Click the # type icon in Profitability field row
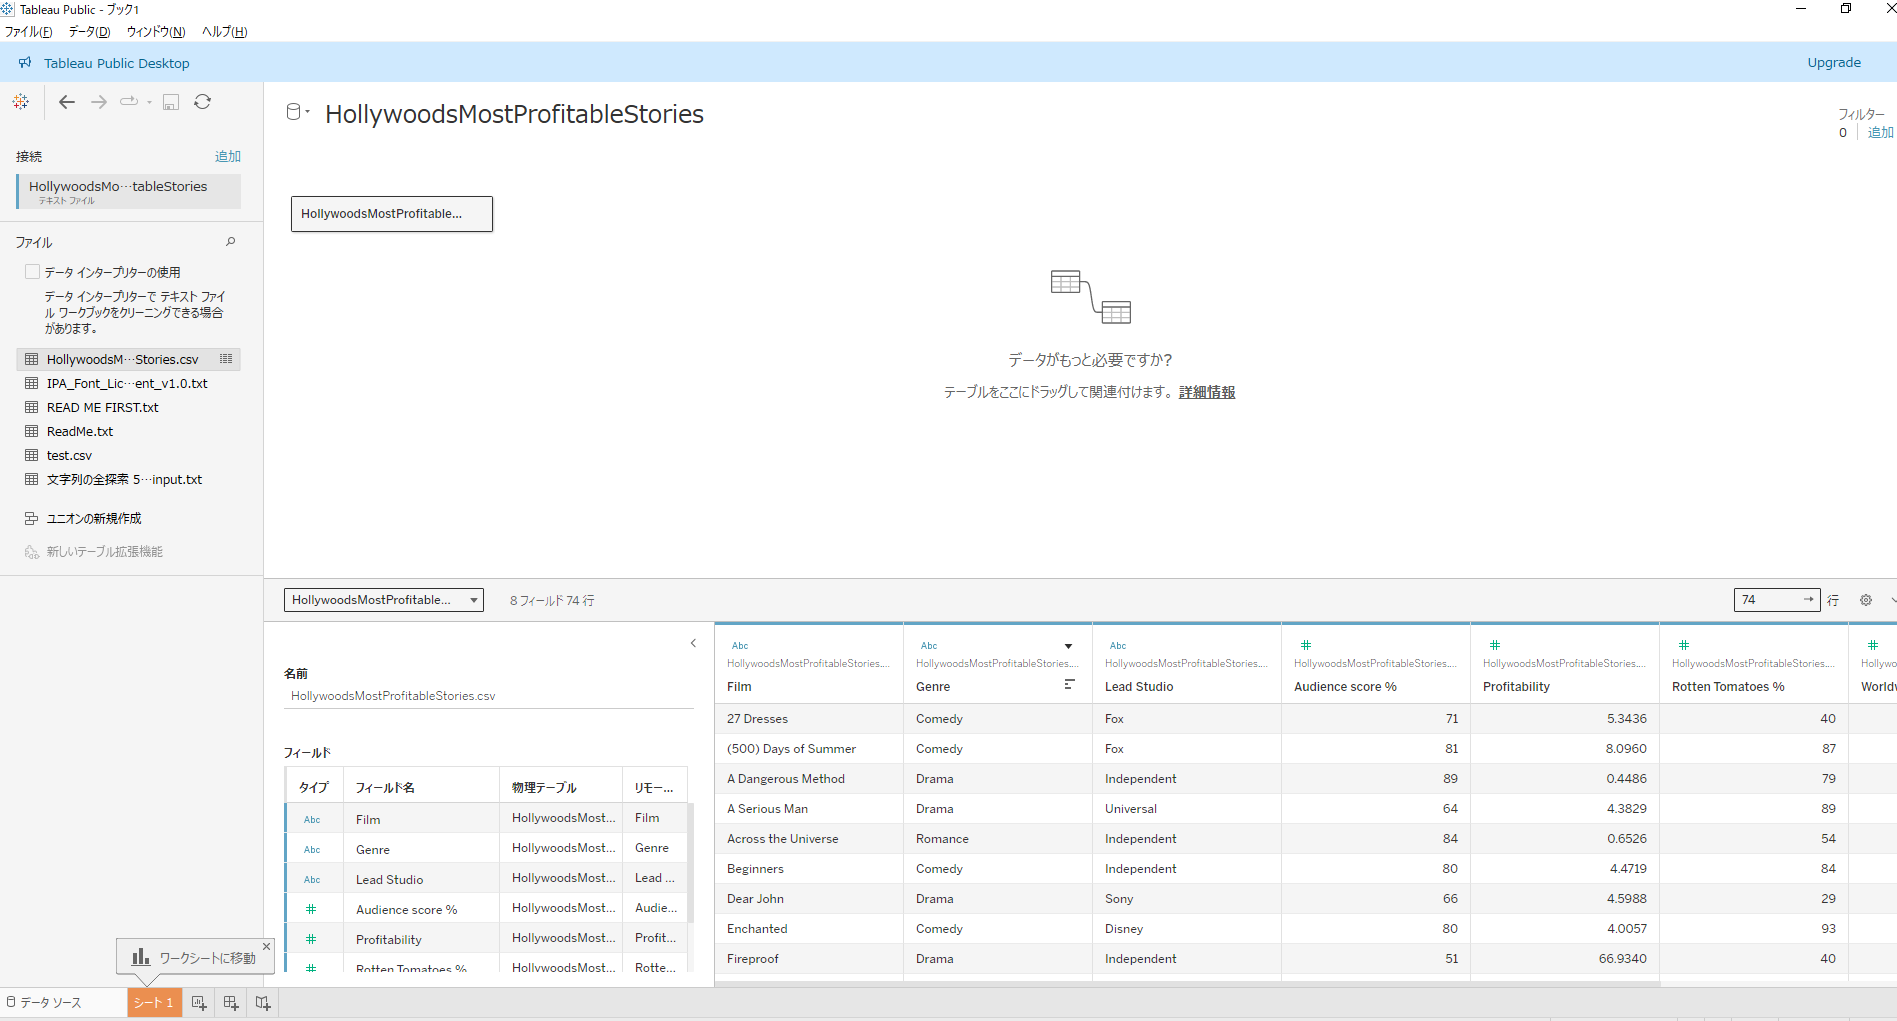The image size is (1897, 1021). point(311,939)
